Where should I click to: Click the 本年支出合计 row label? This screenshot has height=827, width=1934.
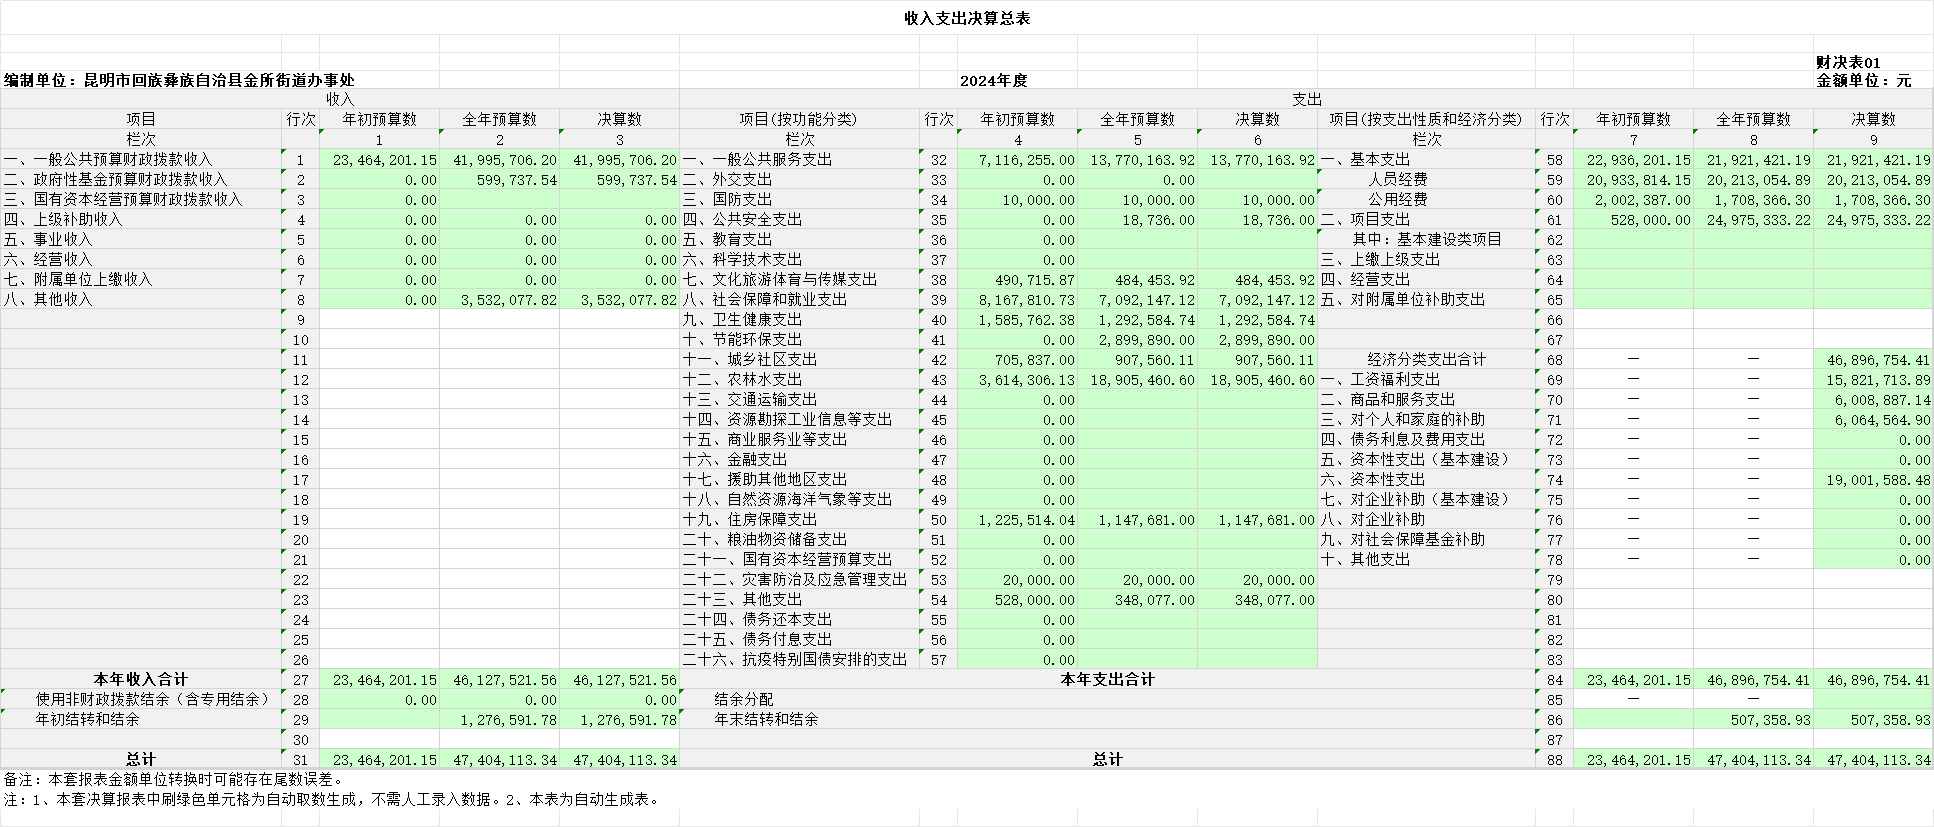(1107, 679)
